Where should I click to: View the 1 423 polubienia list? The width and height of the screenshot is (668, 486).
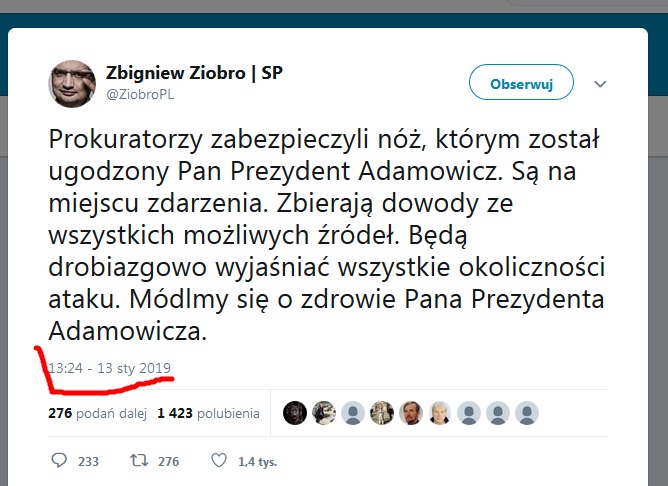tap(208, 413)
